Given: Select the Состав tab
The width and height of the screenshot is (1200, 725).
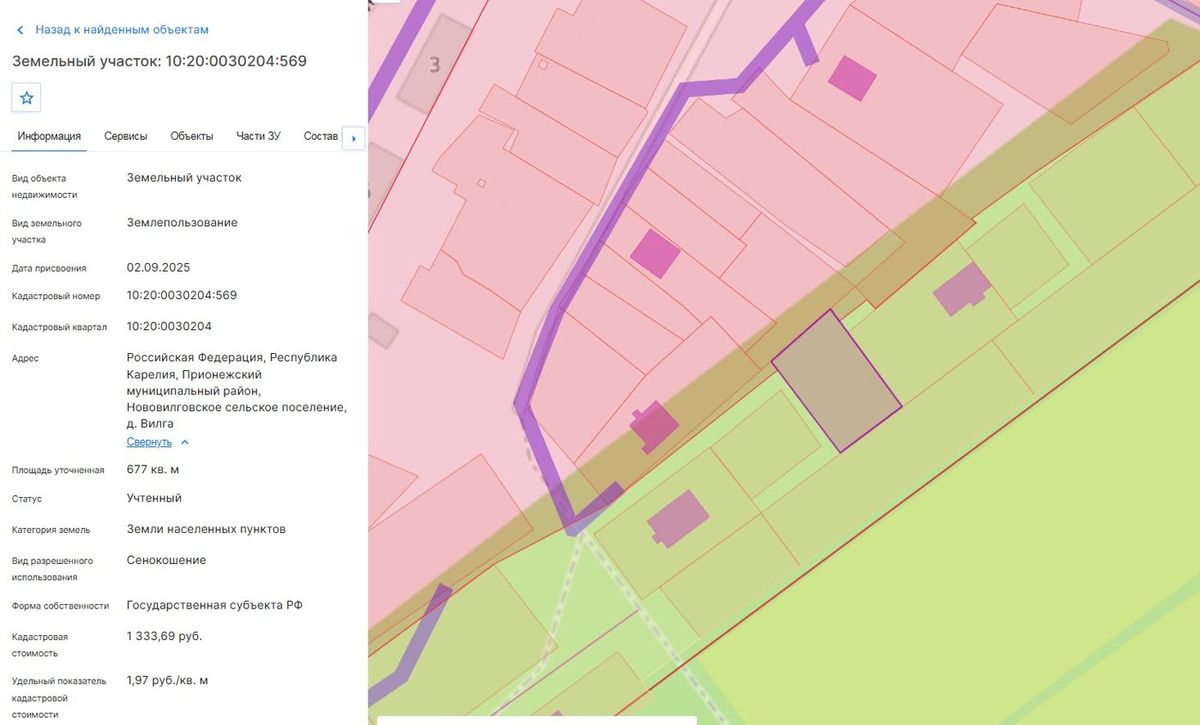Looking at the screenshot, I should click(321, 136).
